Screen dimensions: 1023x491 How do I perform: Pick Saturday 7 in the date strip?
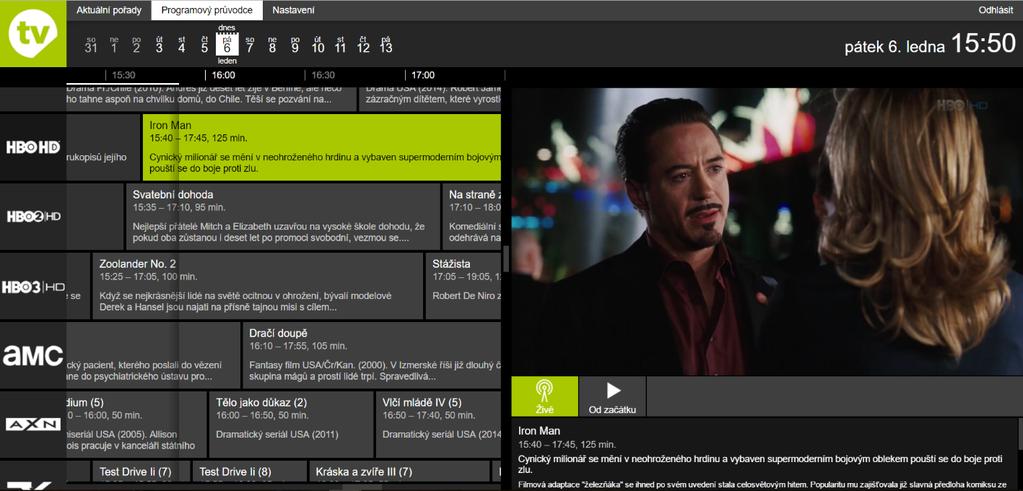tap(250, 44)
